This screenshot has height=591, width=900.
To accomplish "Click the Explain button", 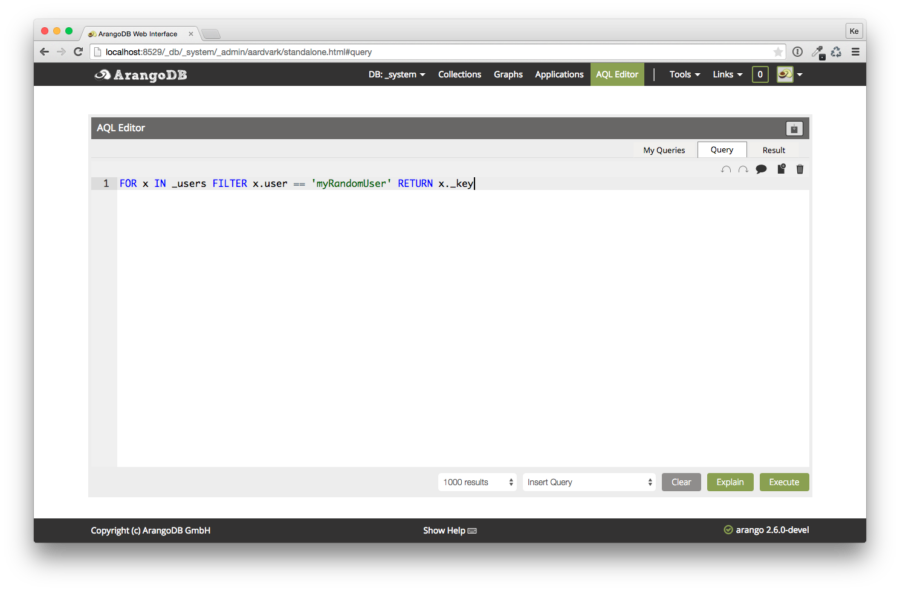I will point(730,482).
